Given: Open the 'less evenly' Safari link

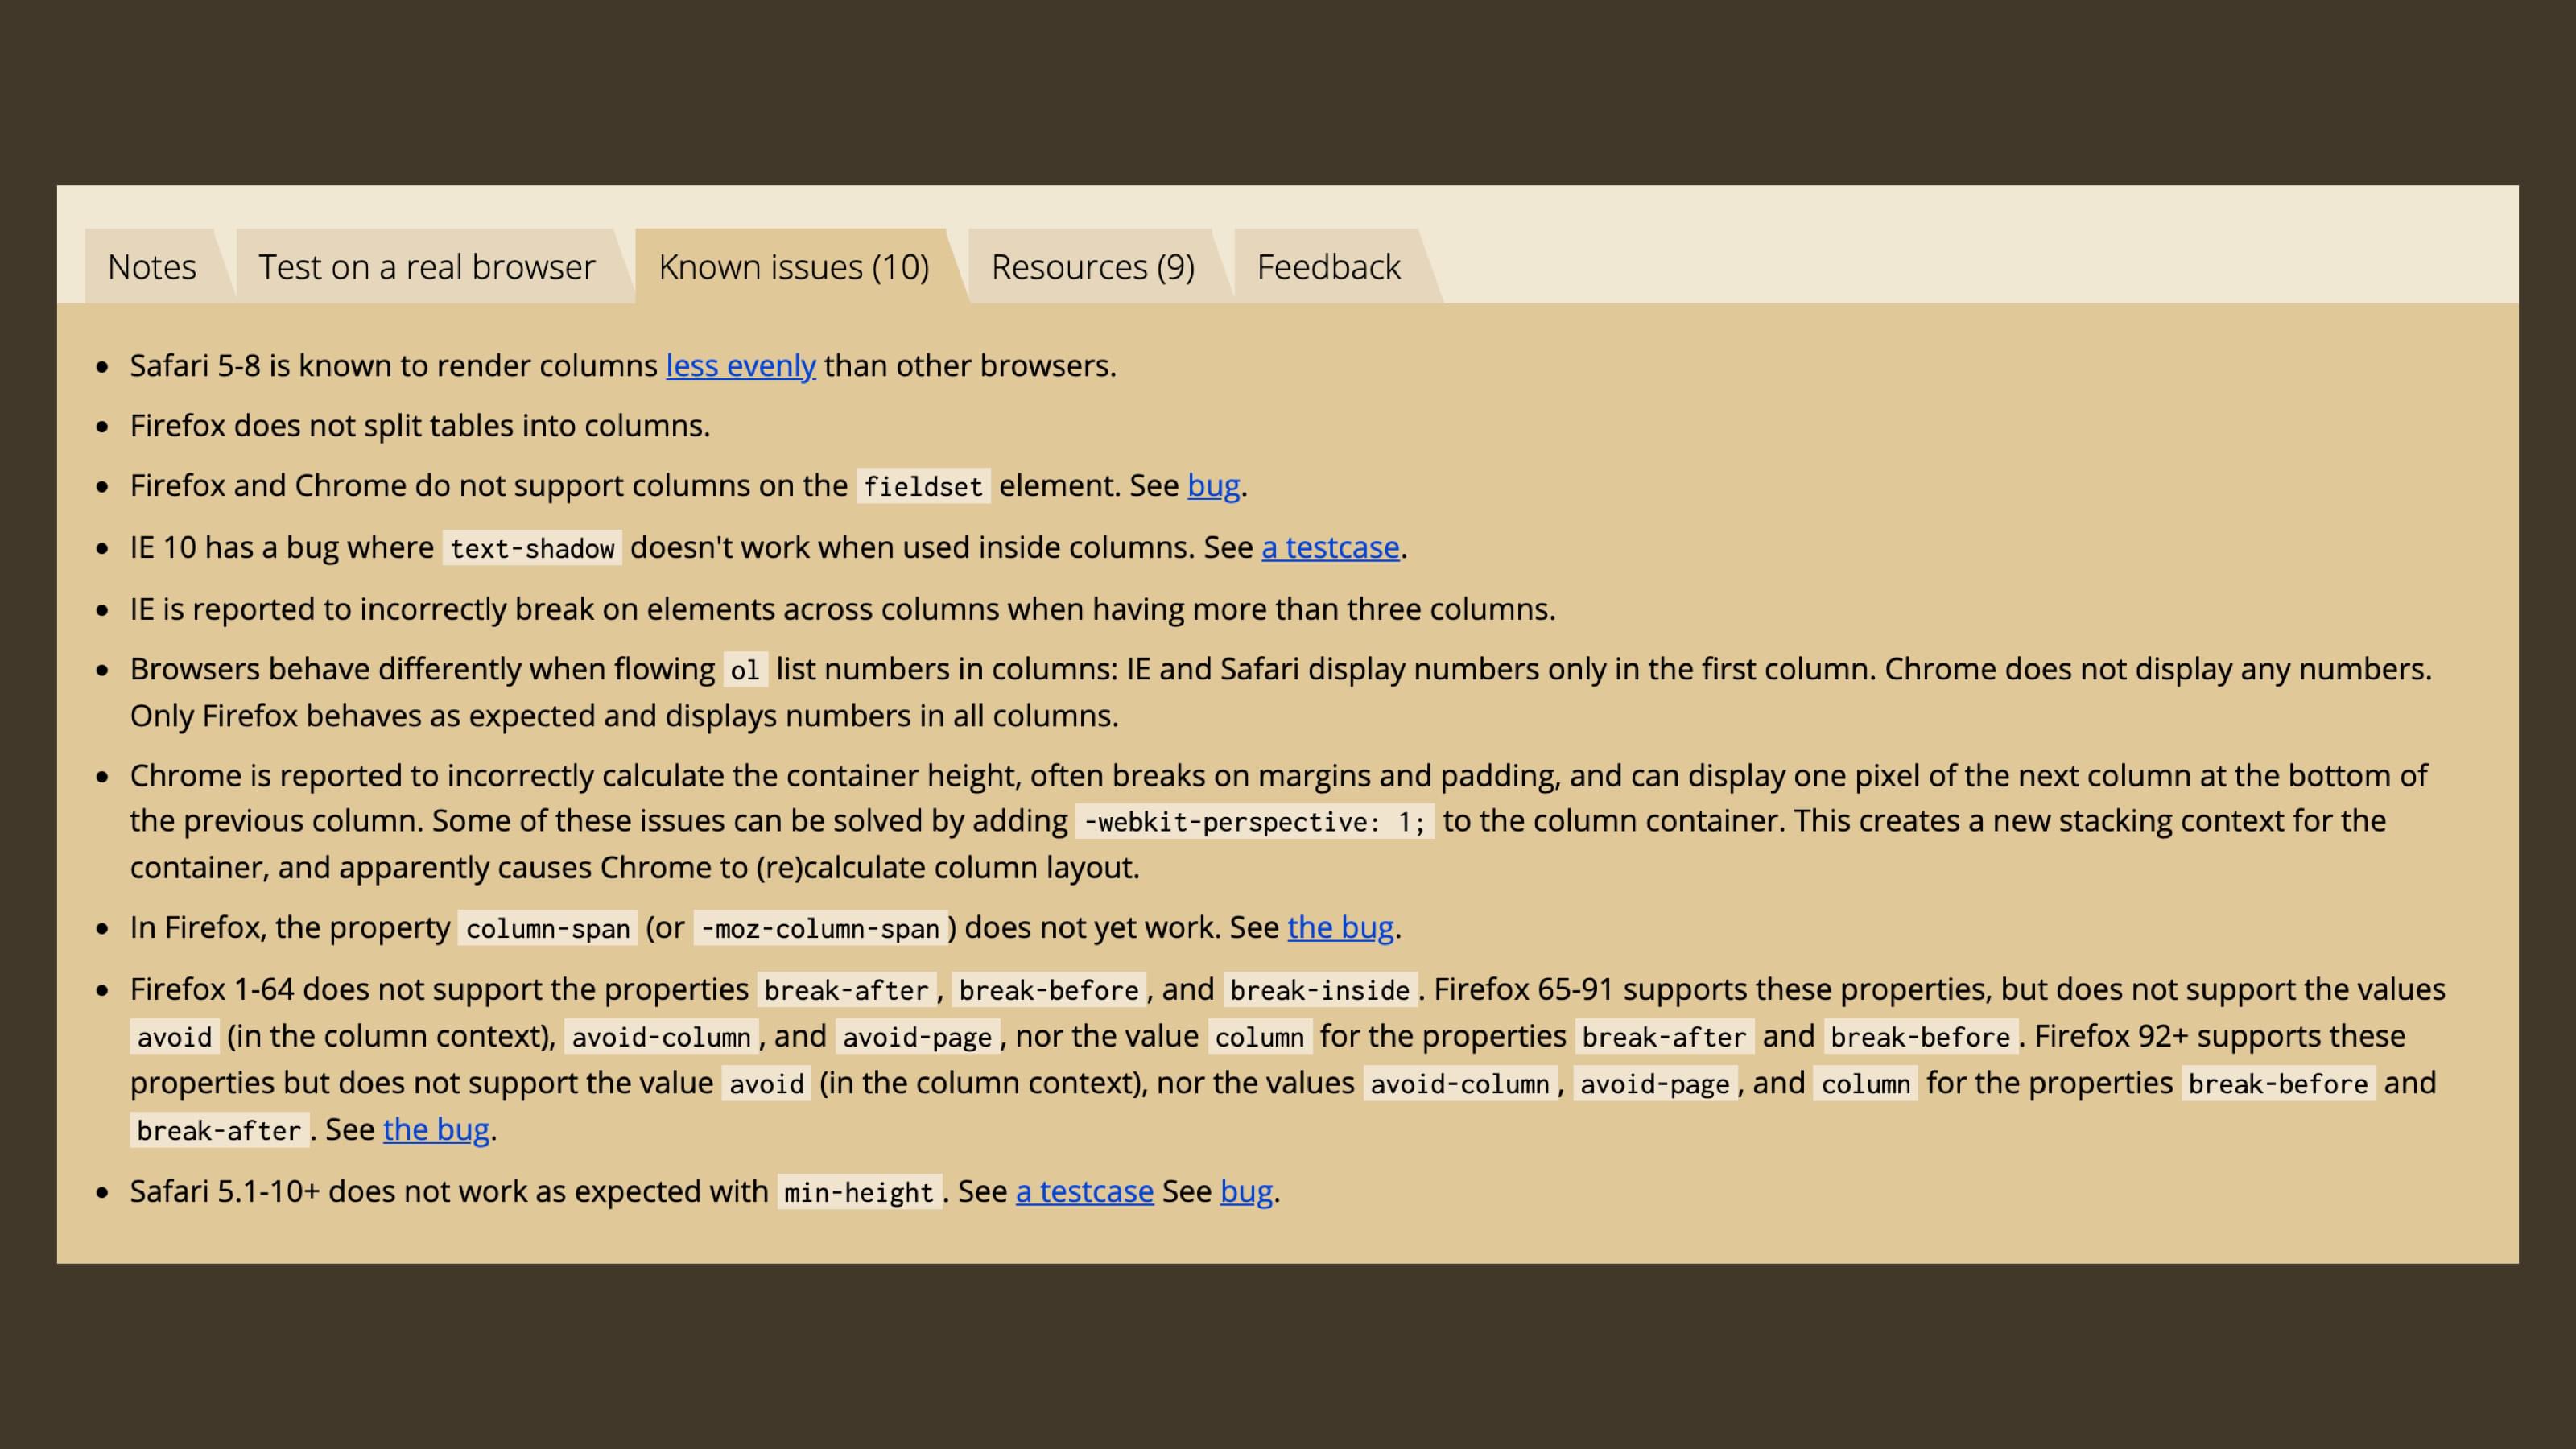Looking at the screenshot, I should [741, 366].
